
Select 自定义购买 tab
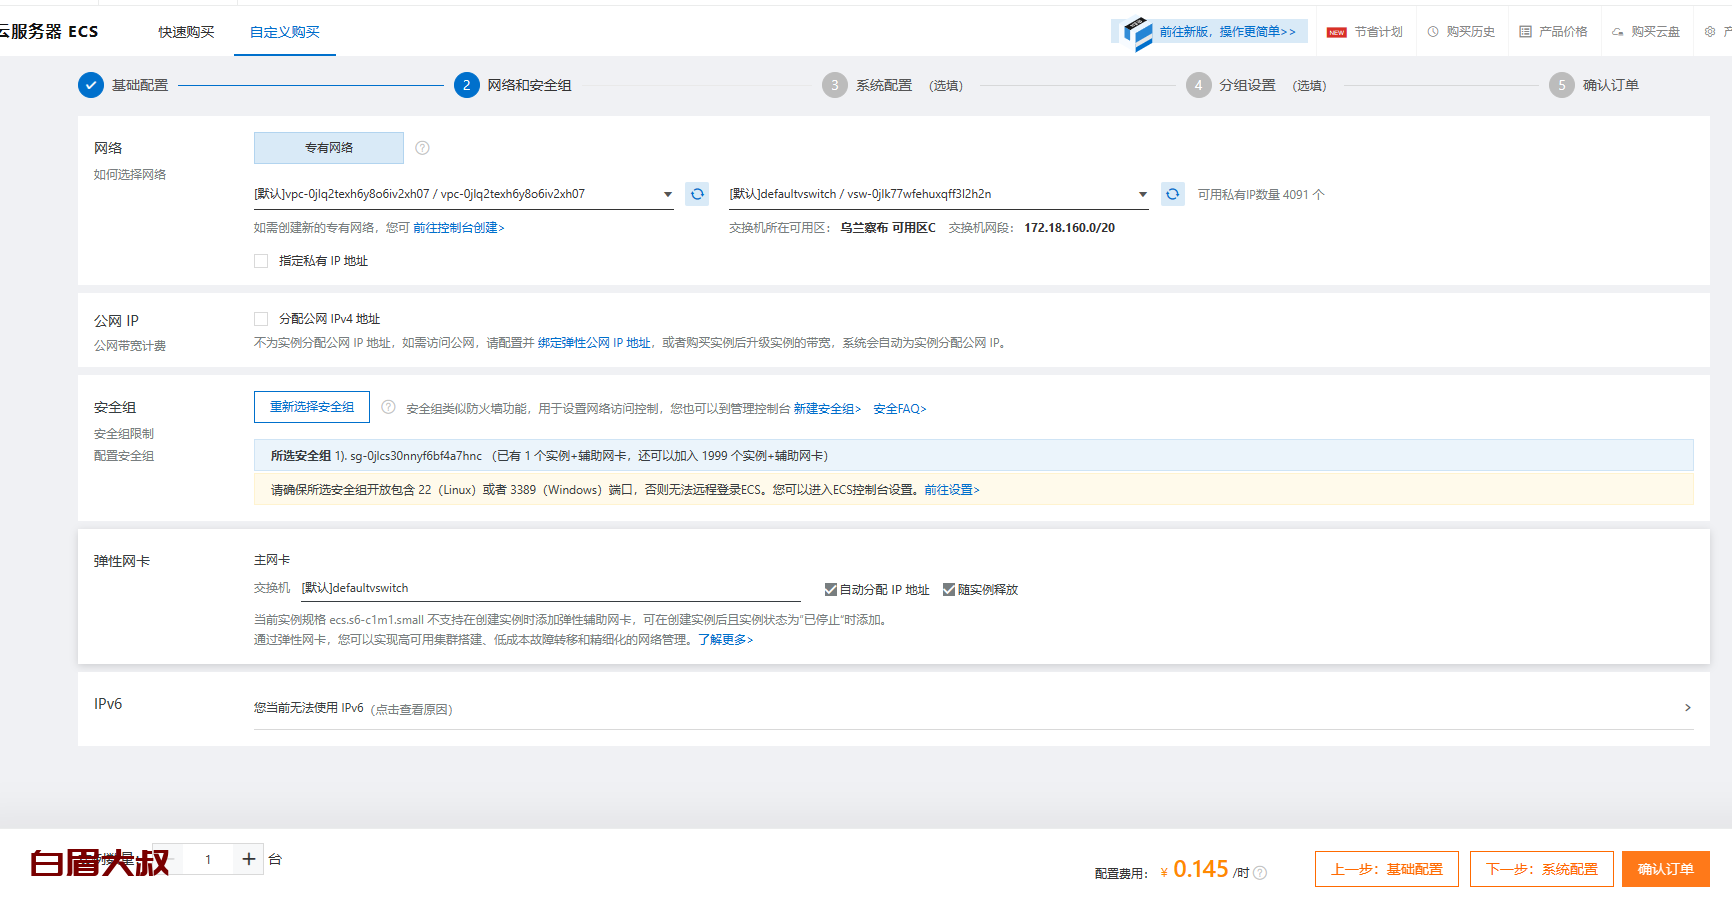[x=285, y=32]
